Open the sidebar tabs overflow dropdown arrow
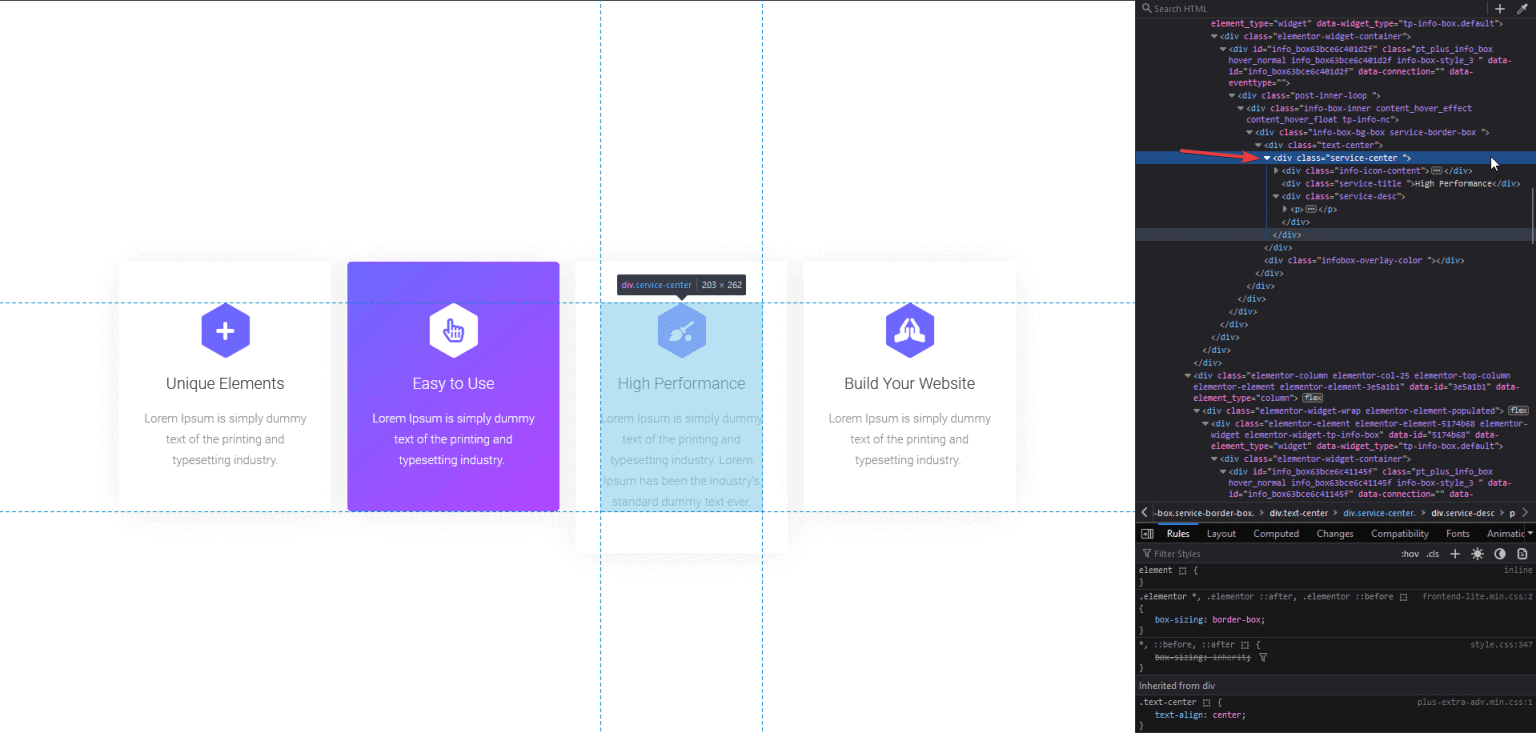 1529,534
